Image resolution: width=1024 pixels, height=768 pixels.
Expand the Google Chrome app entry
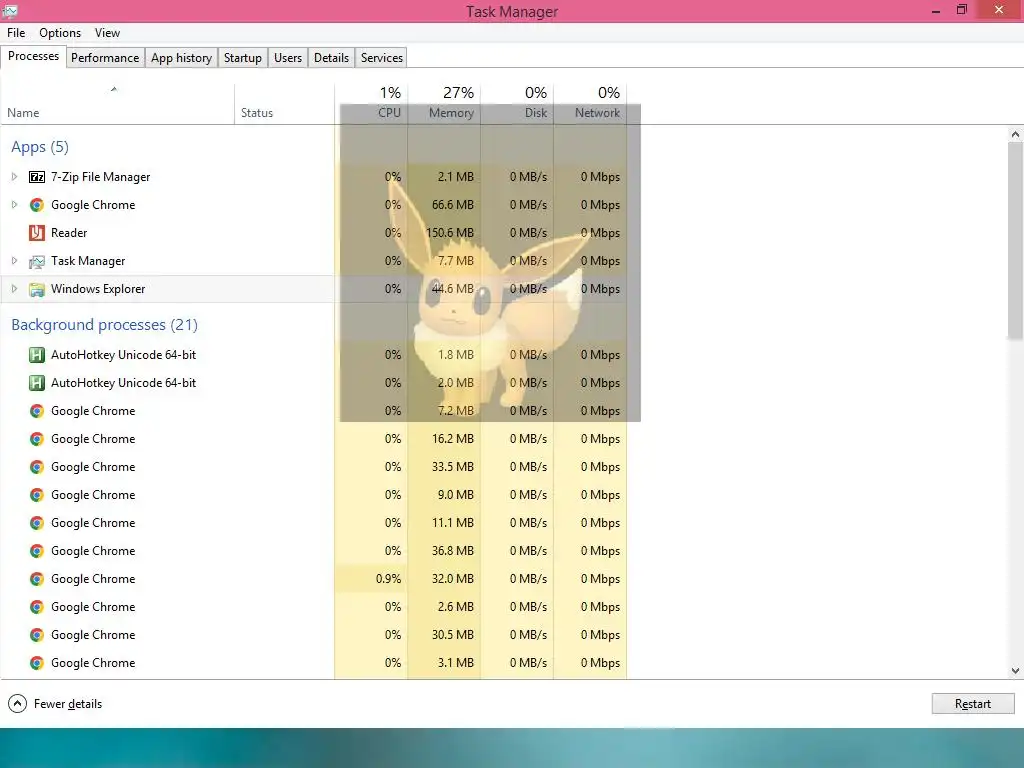point(14,205)
